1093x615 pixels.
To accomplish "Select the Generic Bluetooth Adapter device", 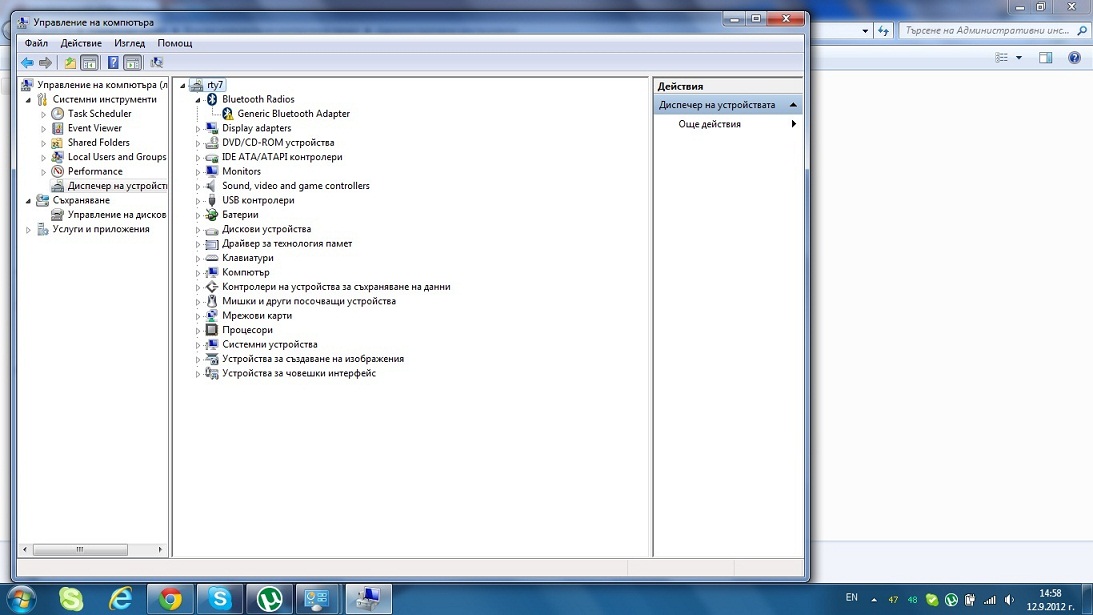I will (x=293, y=114).
